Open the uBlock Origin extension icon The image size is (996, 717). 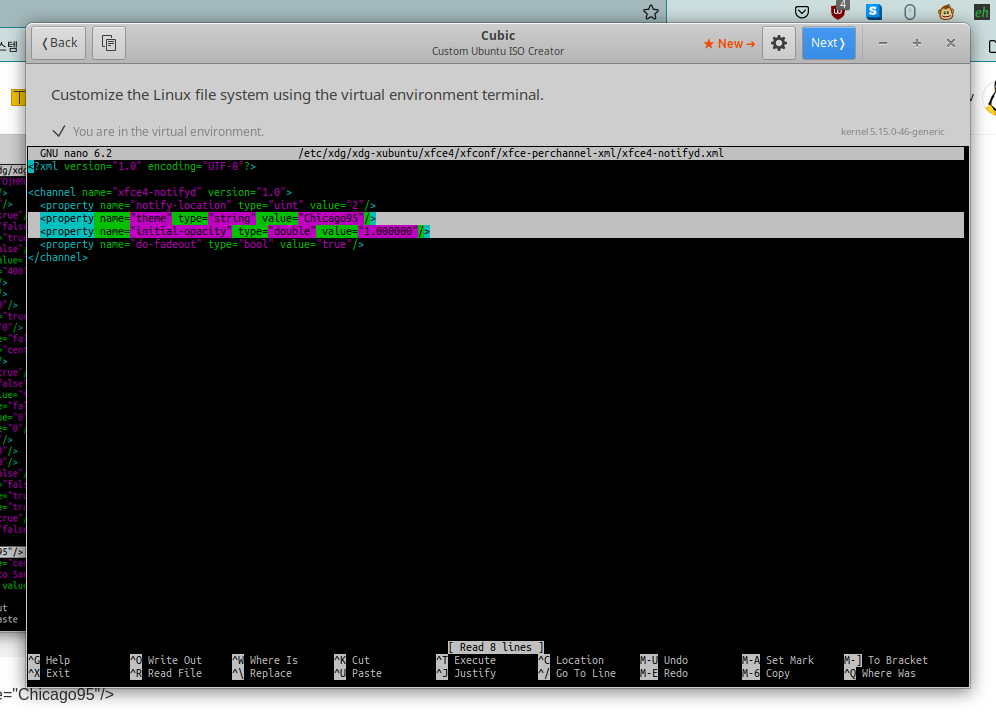[838, 11]
